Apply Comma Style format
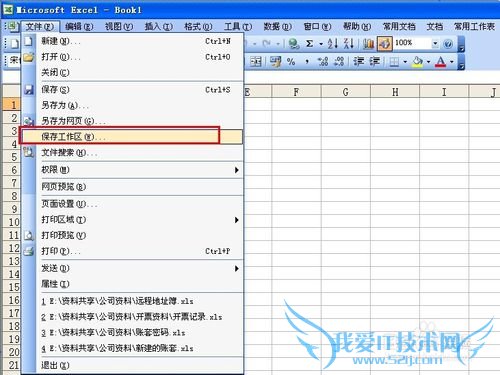500x375 pixels. (x=307, y=62)
